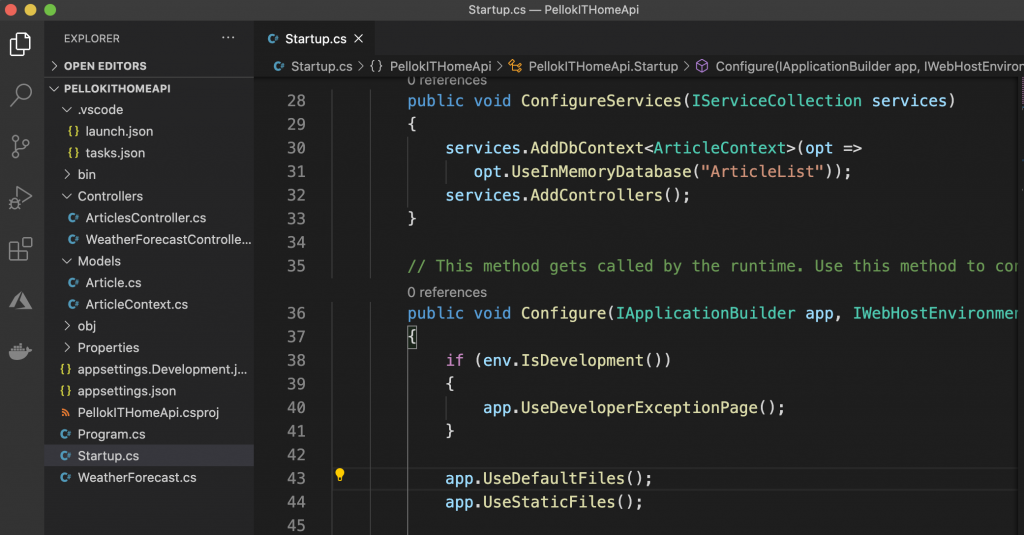This screenshot has width=1024, height=535.
Task: Open the Docker view in activity bar
Action: pyautogui.click(x=20, y=351)
